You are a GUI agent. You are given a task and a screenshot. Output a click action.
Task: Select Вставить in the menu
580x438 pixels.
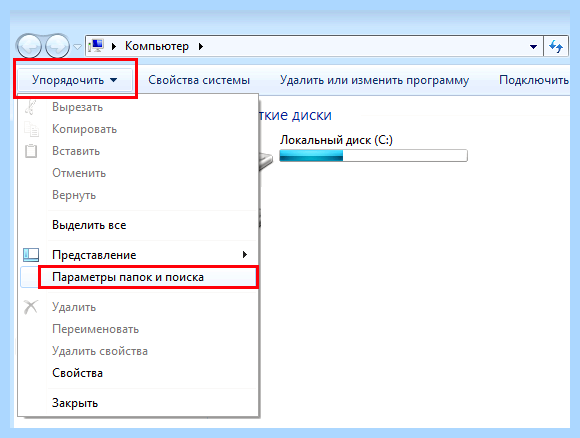[x=139, y=151]
